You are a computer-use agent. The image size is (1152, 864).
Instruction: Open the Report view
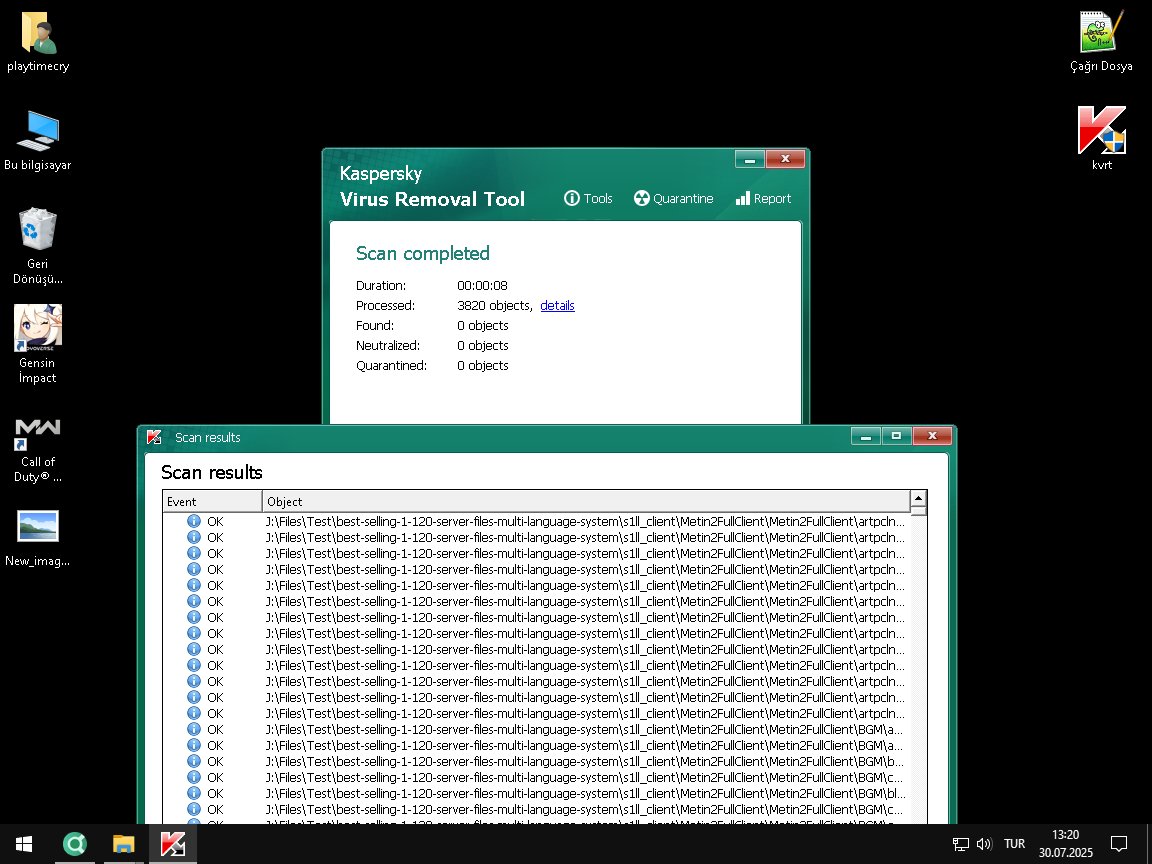(x=763, y=198)
